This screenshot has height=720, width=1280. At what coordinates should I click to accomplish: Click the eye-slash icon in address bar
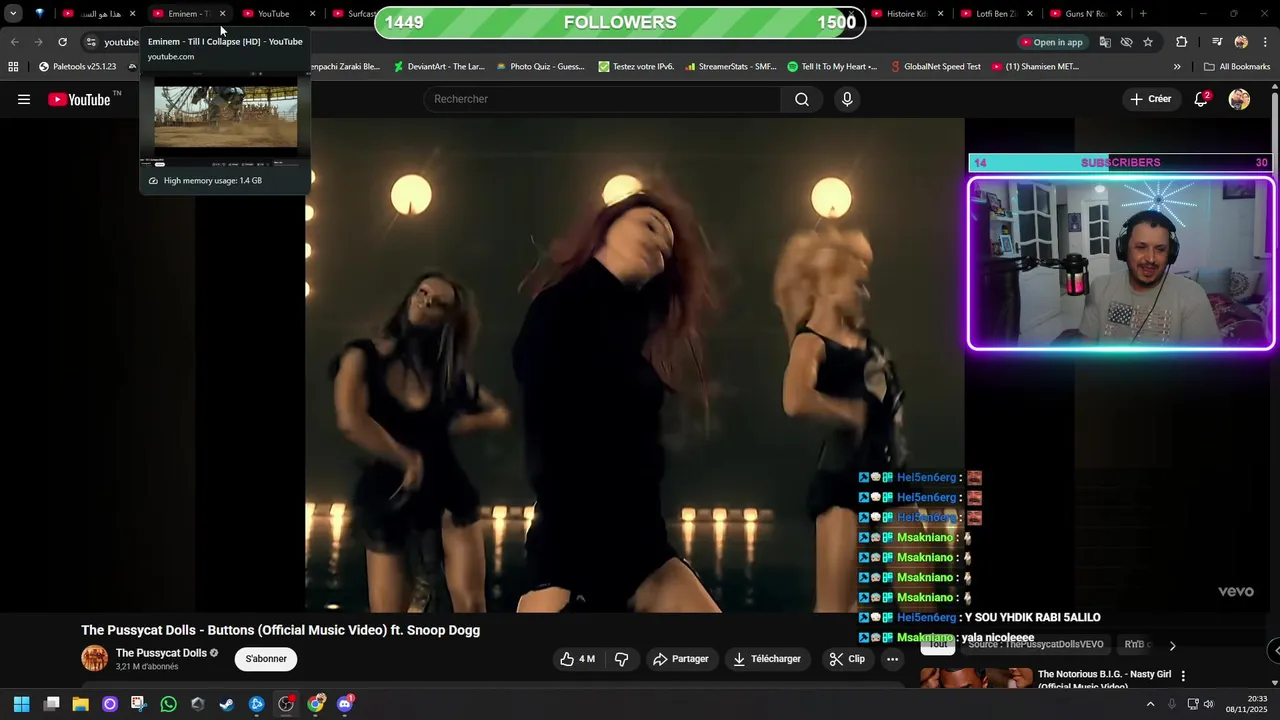click(1126, 42)
